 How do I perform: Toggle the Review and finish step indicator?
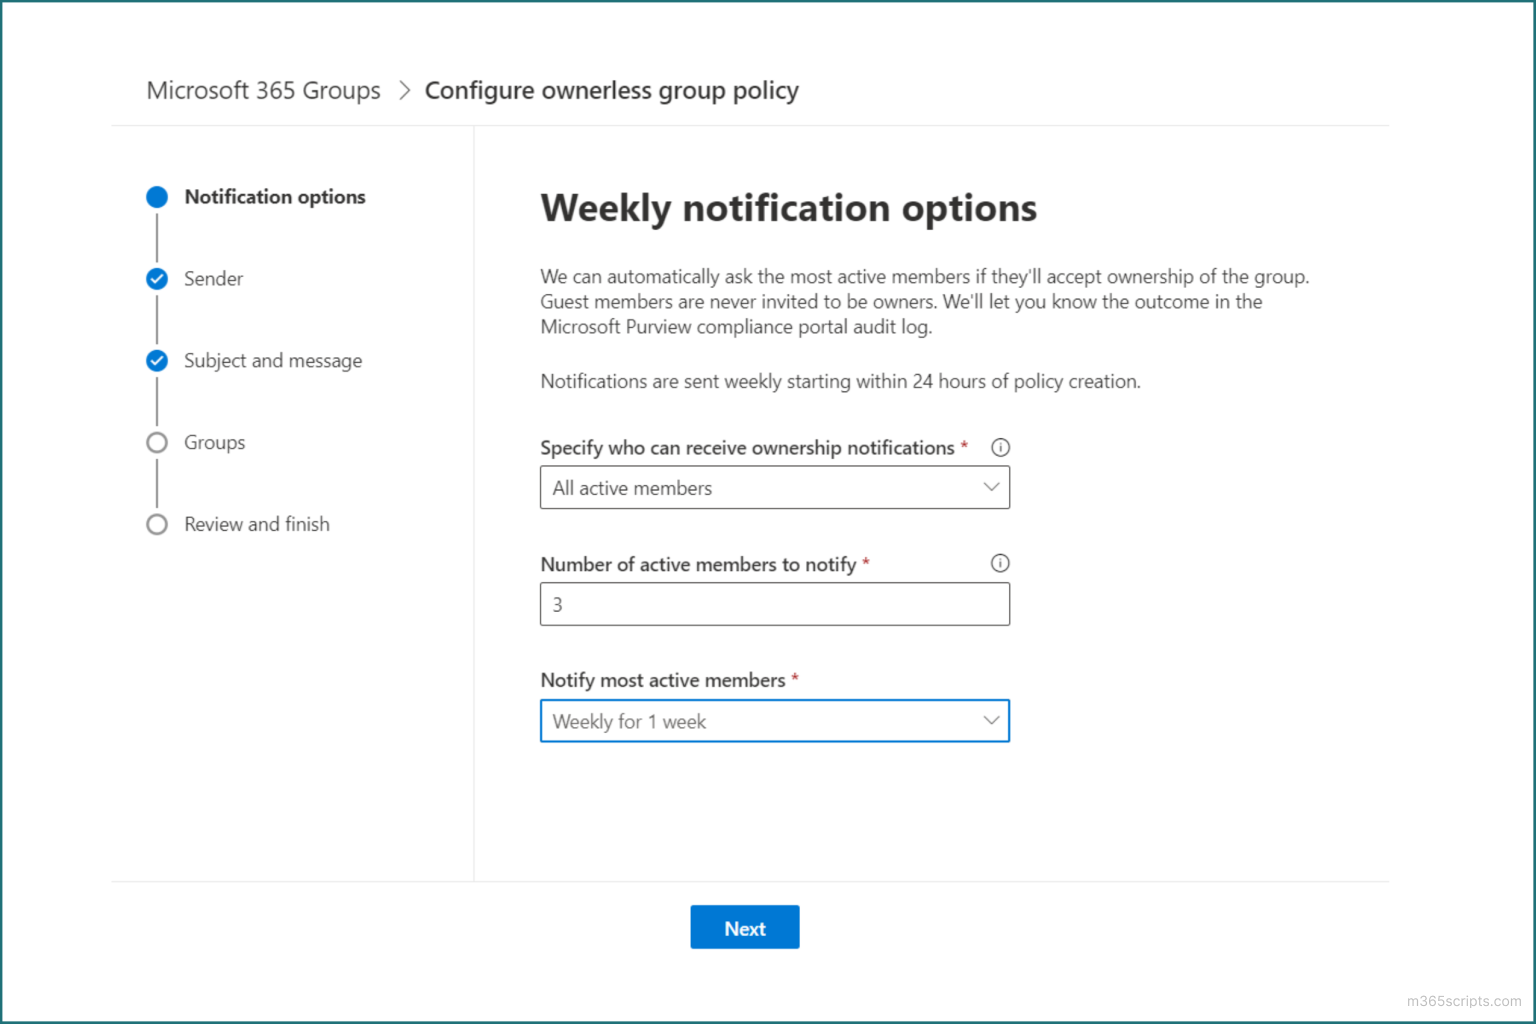pyautogui.click(x=157, y=524)
